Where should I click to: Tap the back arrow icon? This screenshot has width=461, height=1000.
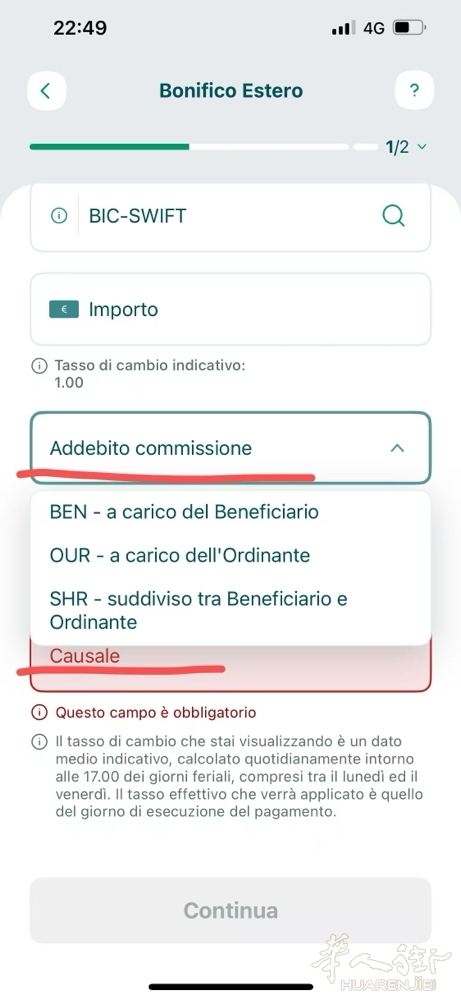[x=46, y=91]
